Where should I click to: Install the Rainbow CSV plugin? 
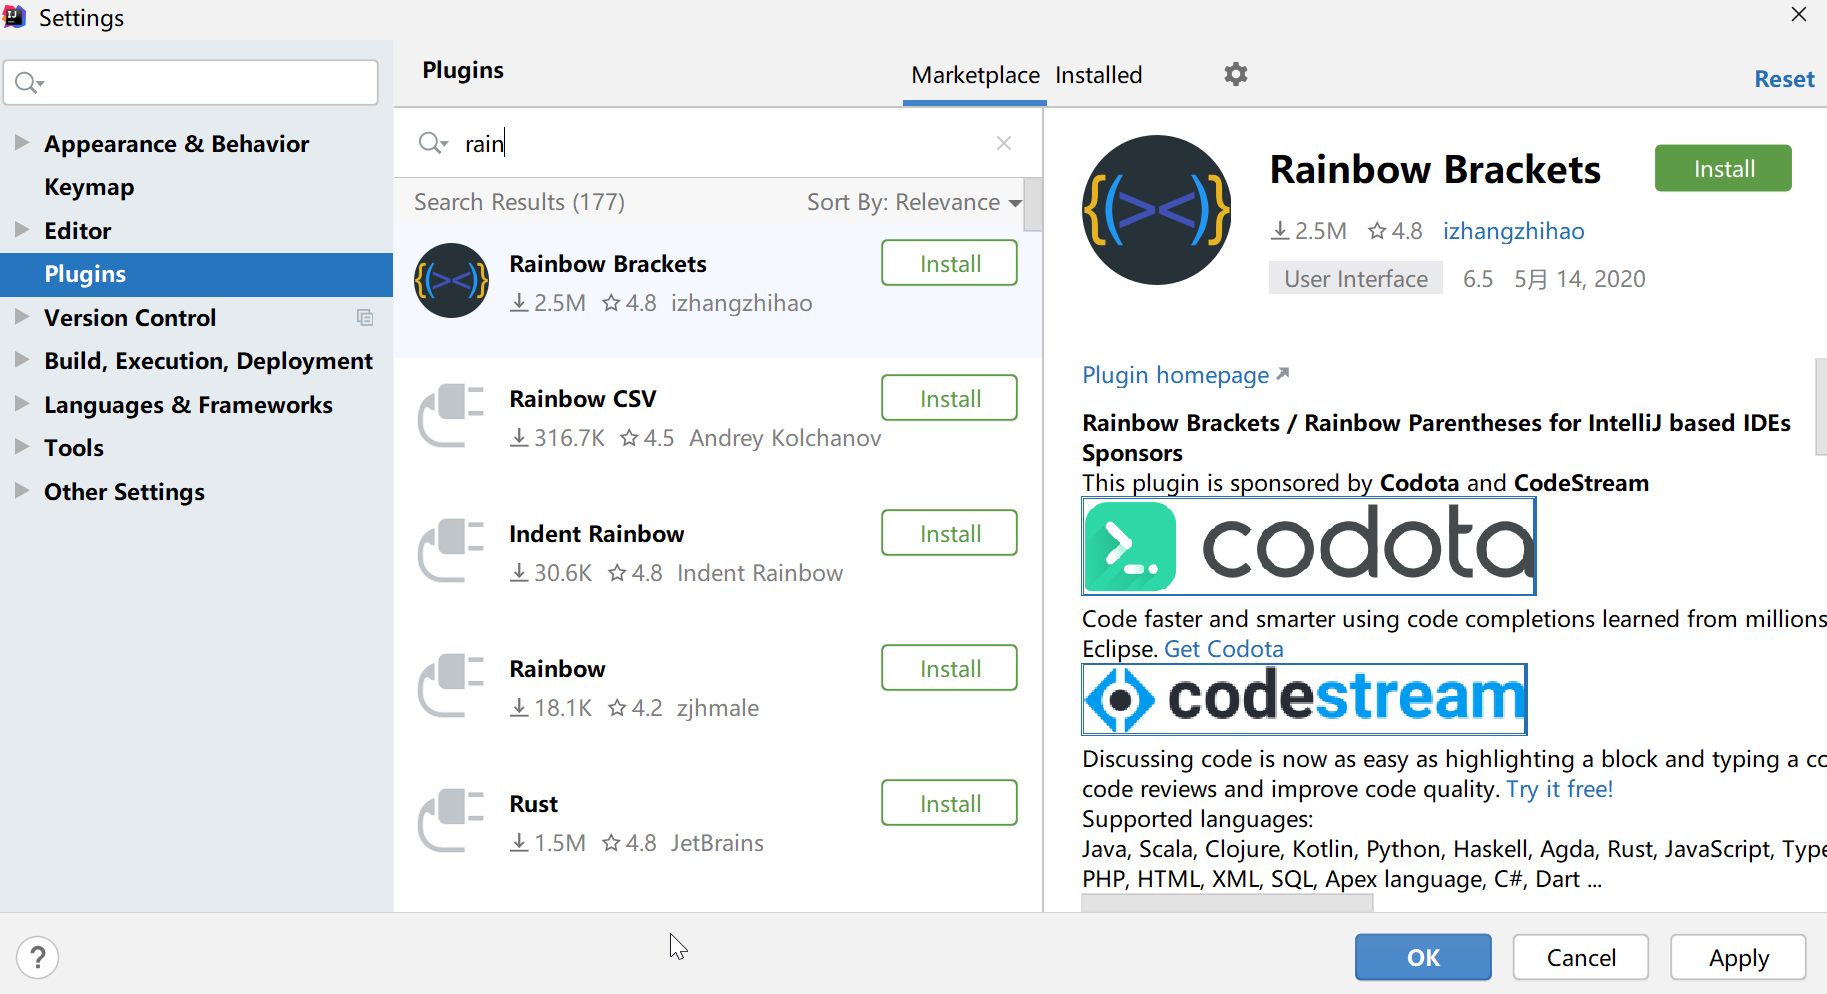coord(949,398)
